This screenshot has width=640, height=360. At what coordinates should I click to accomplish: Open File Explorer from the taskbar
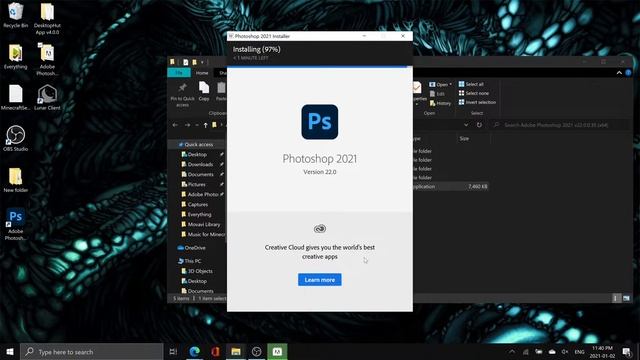[236, 351]
